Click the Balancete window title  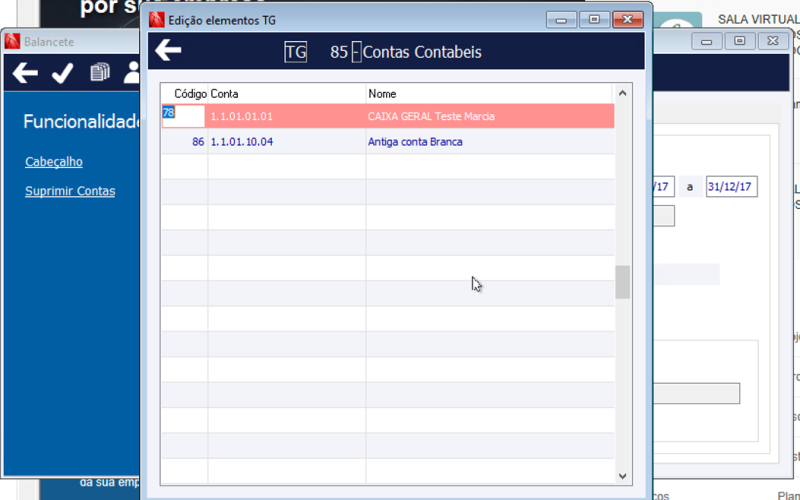pos(49,42)
